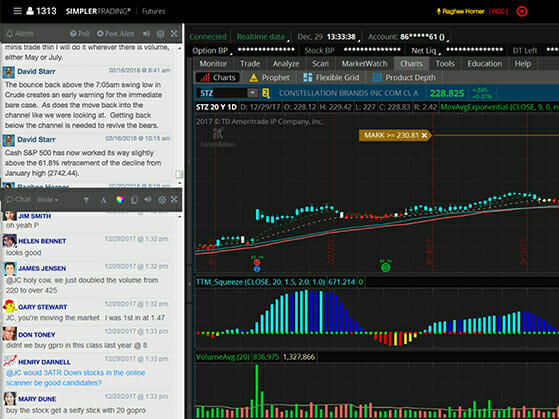Open the Education tab

(x=484, y=63)
